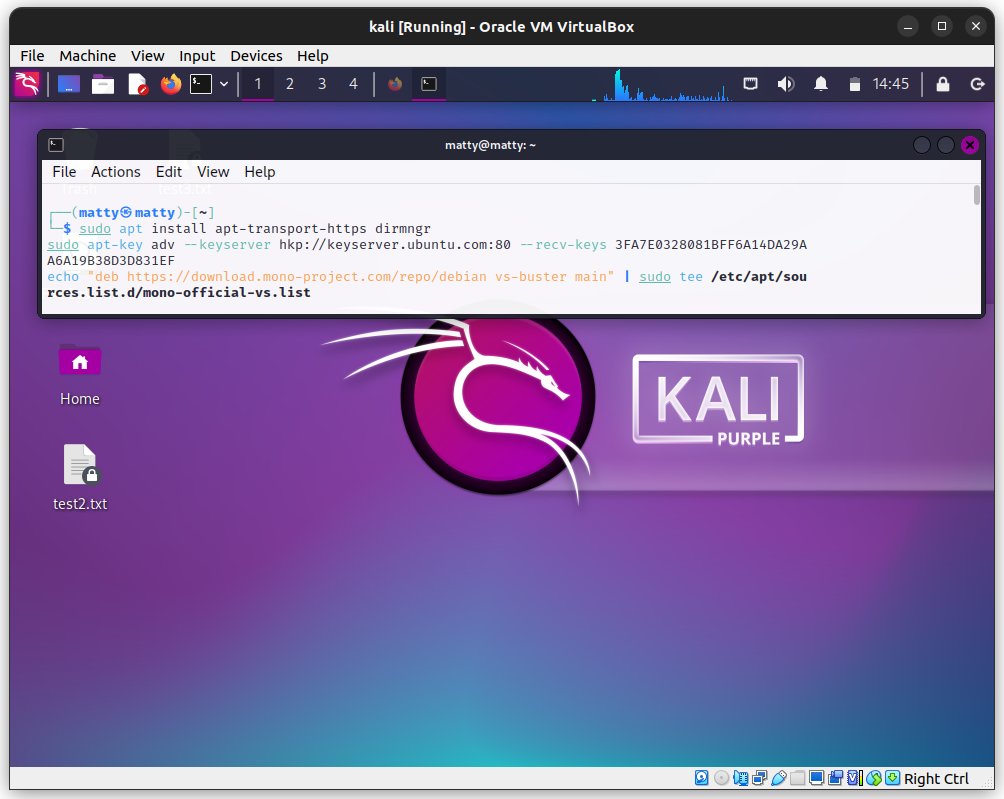Image resolution: width=1004 pixels, height=799 pixels.
Task: Select the test2.txt desktop file
Action: click(x=80, y=478)
